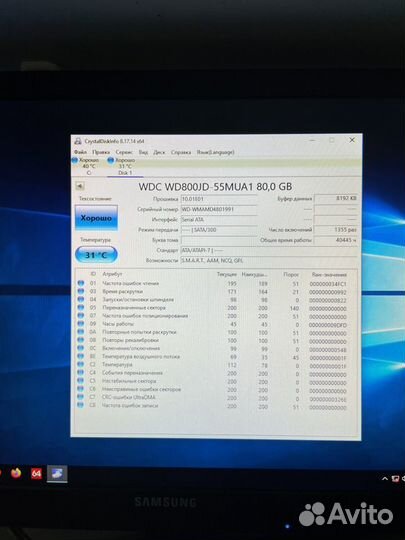405x540 pixels.
Task: Click status icon of attribute 0B row
Action: (81, 340)
